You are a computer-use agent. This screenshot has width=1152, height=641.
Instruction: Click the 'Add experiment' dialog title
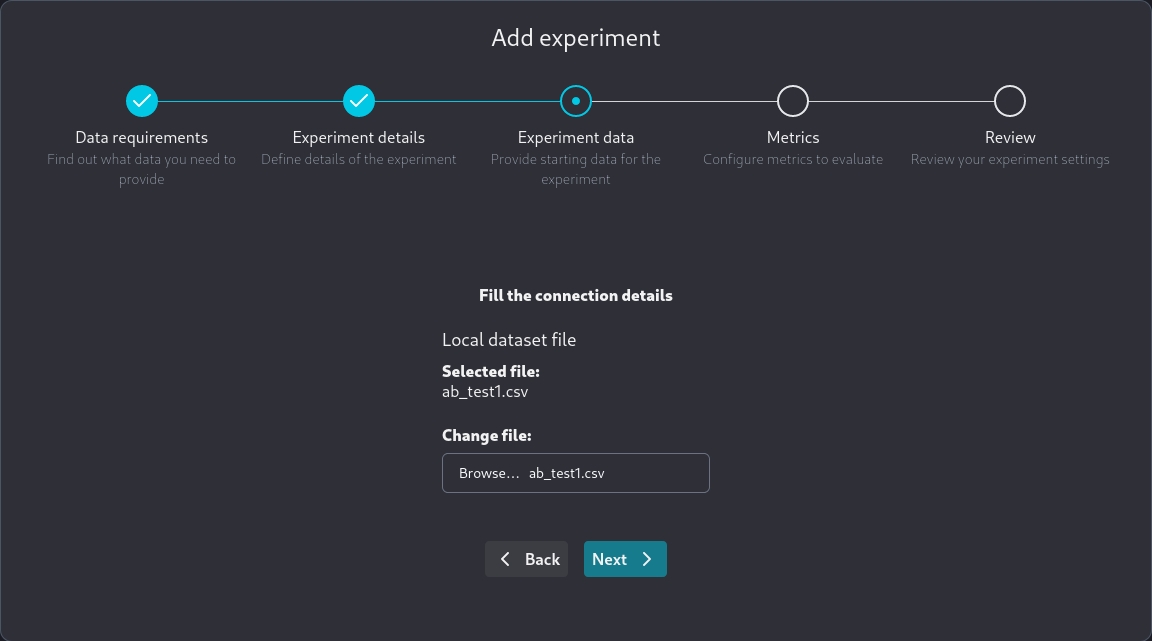(x=576, y=38)
